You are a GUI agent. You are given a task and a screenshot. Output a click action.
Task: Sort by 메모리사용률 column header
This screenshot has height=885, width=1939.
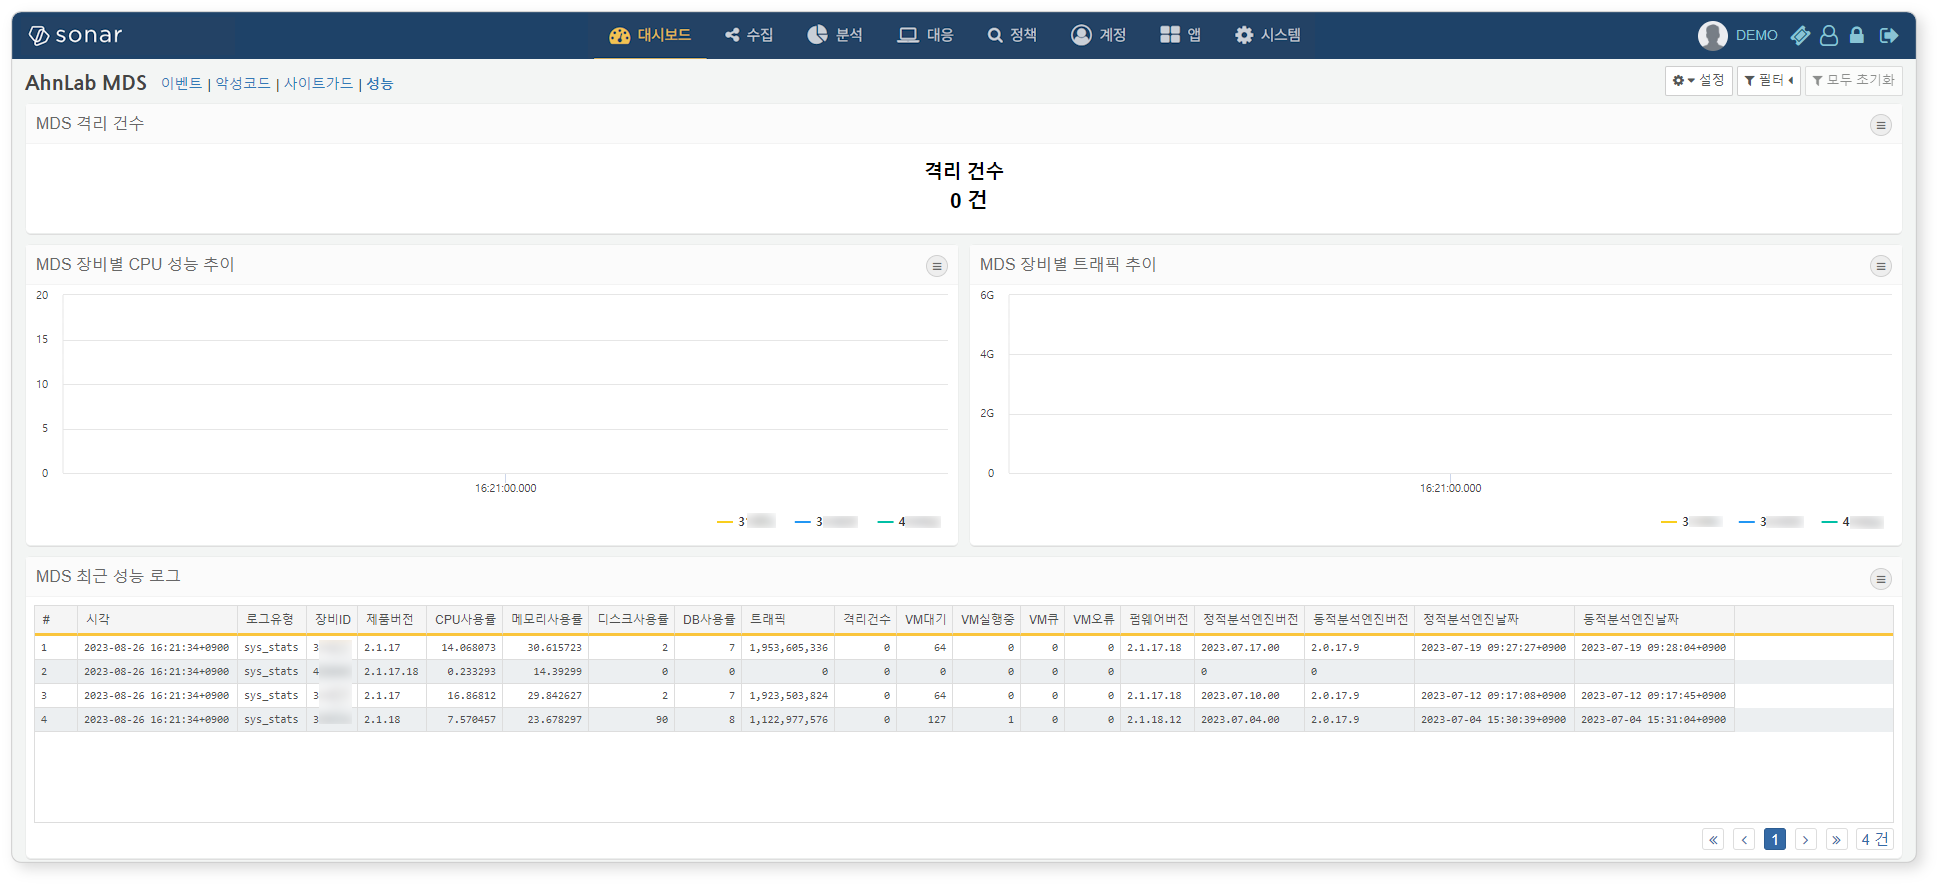(x=546, y=619)
